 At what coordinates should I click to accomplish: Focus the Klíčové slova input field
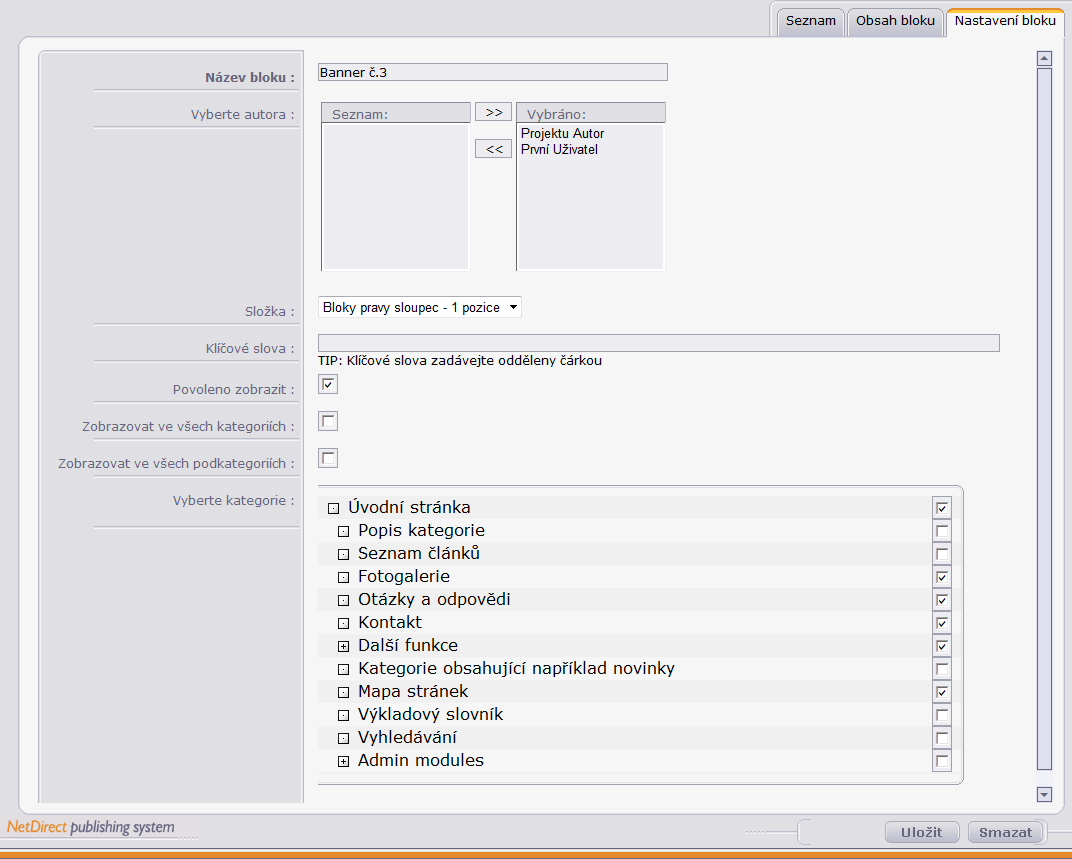click(658, 343)
